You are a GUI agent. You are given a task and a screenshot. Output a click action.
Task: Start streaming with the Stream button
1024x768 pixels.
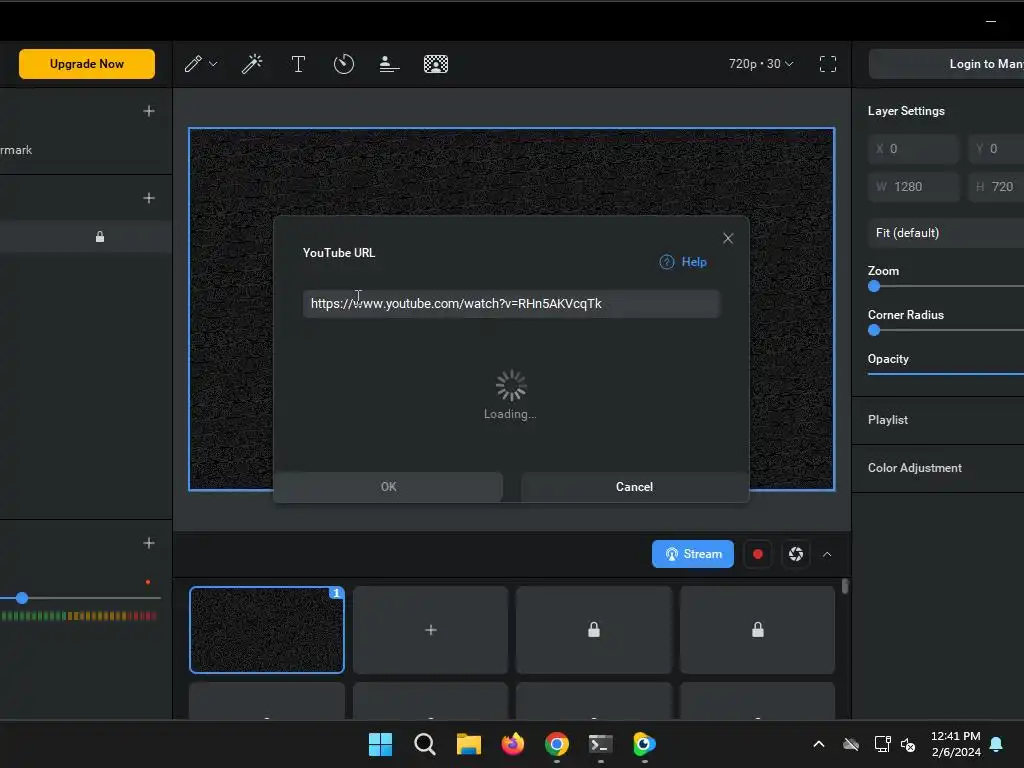(693, 554)
